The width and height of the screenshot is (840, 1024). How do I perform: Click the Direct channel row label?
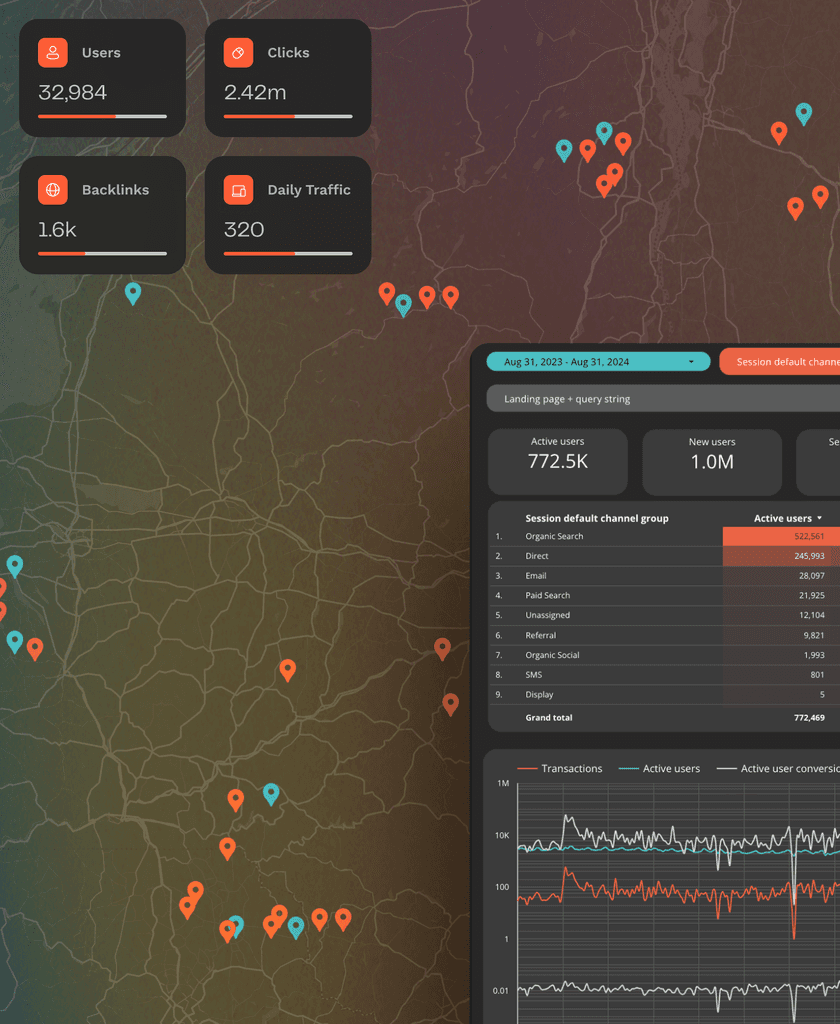[x=536, y=556]
